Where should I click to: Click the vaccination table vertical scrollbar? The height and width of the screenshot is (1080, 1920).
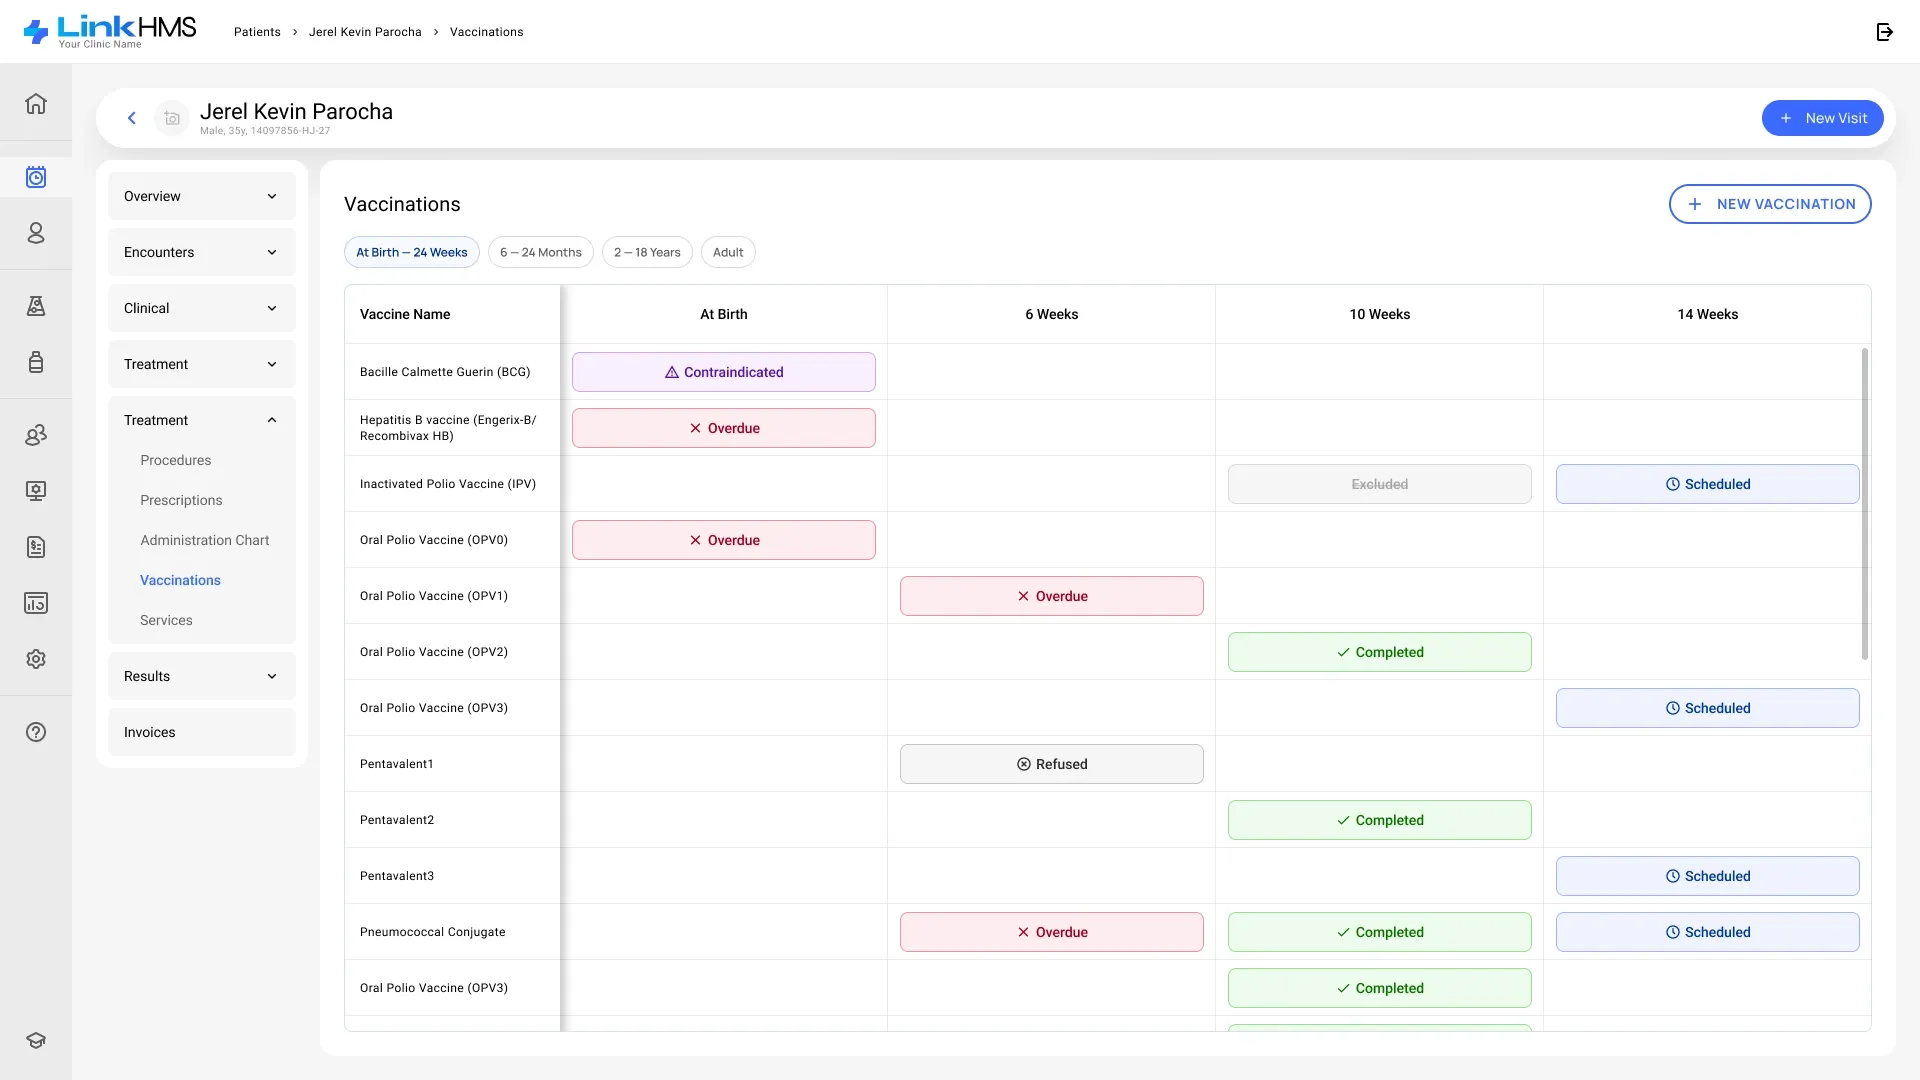tap(1865, 504)
